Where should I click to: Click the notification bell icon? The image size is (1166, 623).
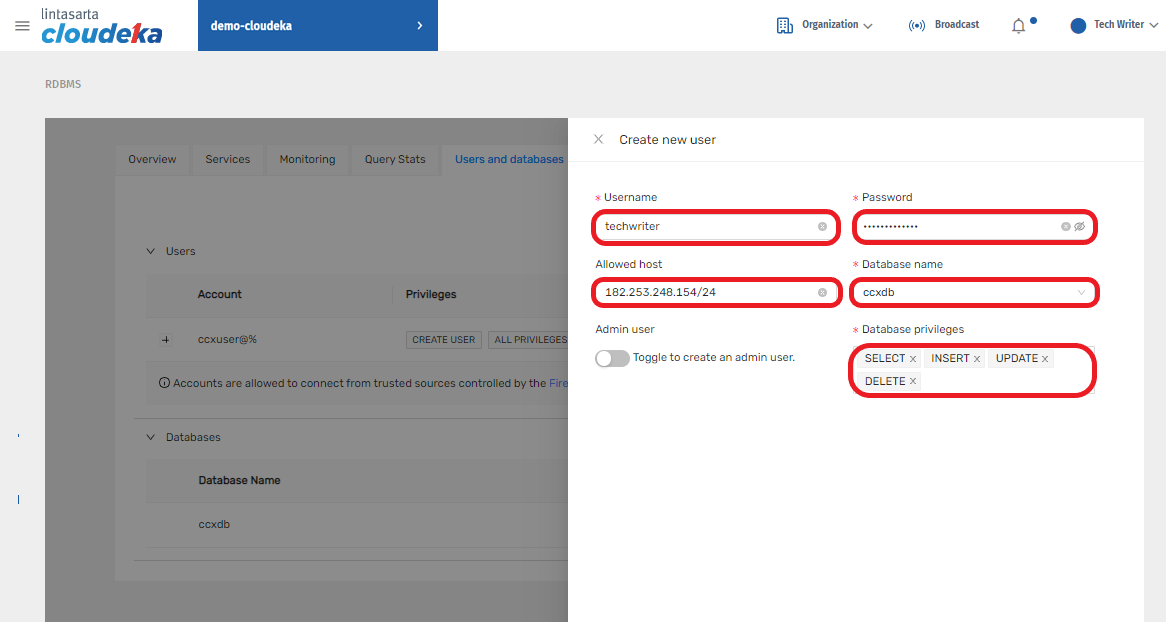coord(1018,26)
